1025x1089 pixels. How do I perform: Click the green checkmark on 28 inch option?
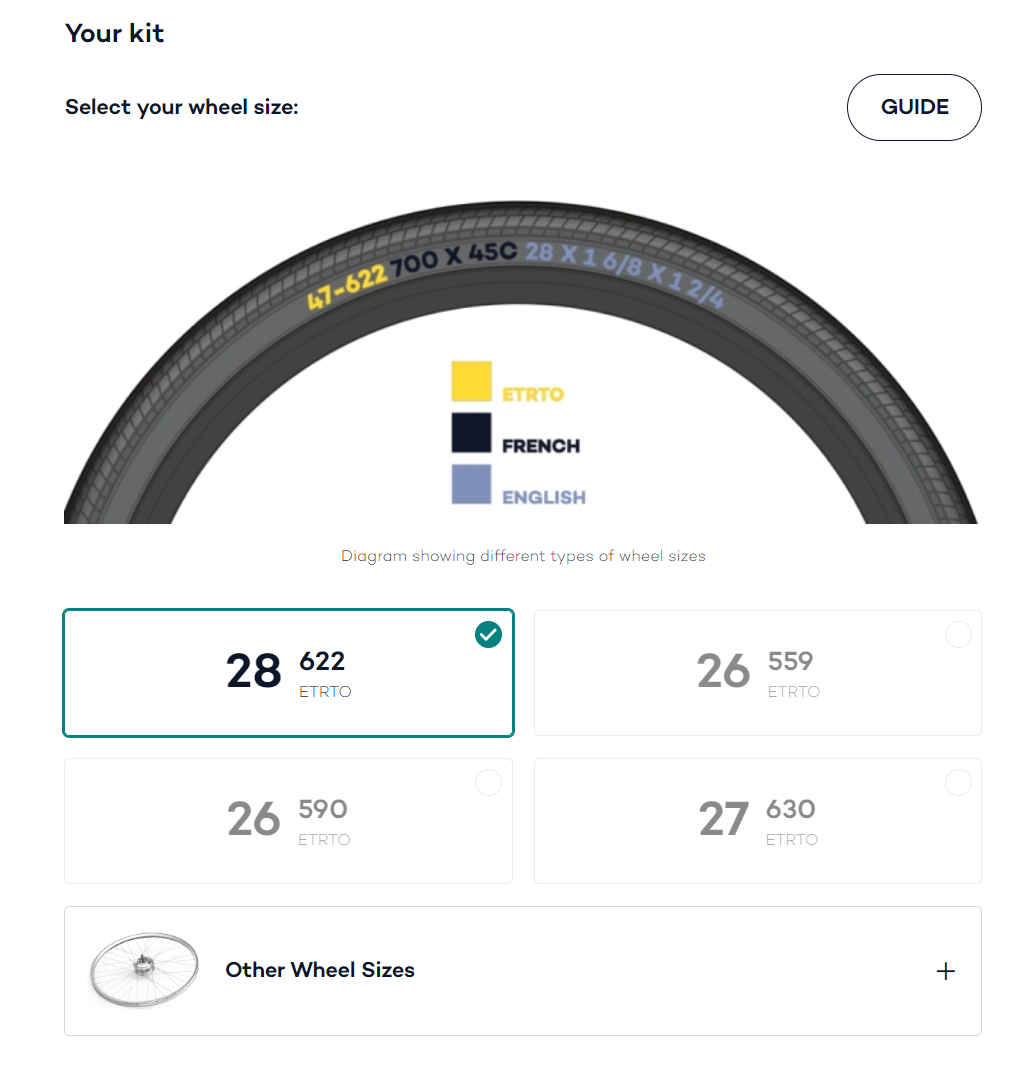488,634
